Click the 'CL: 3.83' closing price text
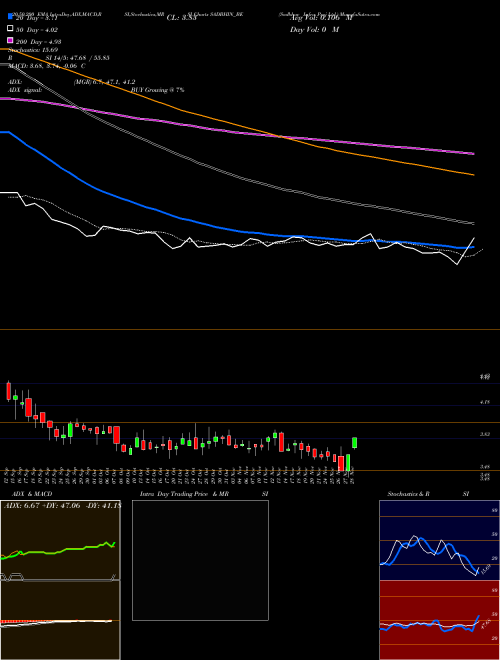 (181, 18)
